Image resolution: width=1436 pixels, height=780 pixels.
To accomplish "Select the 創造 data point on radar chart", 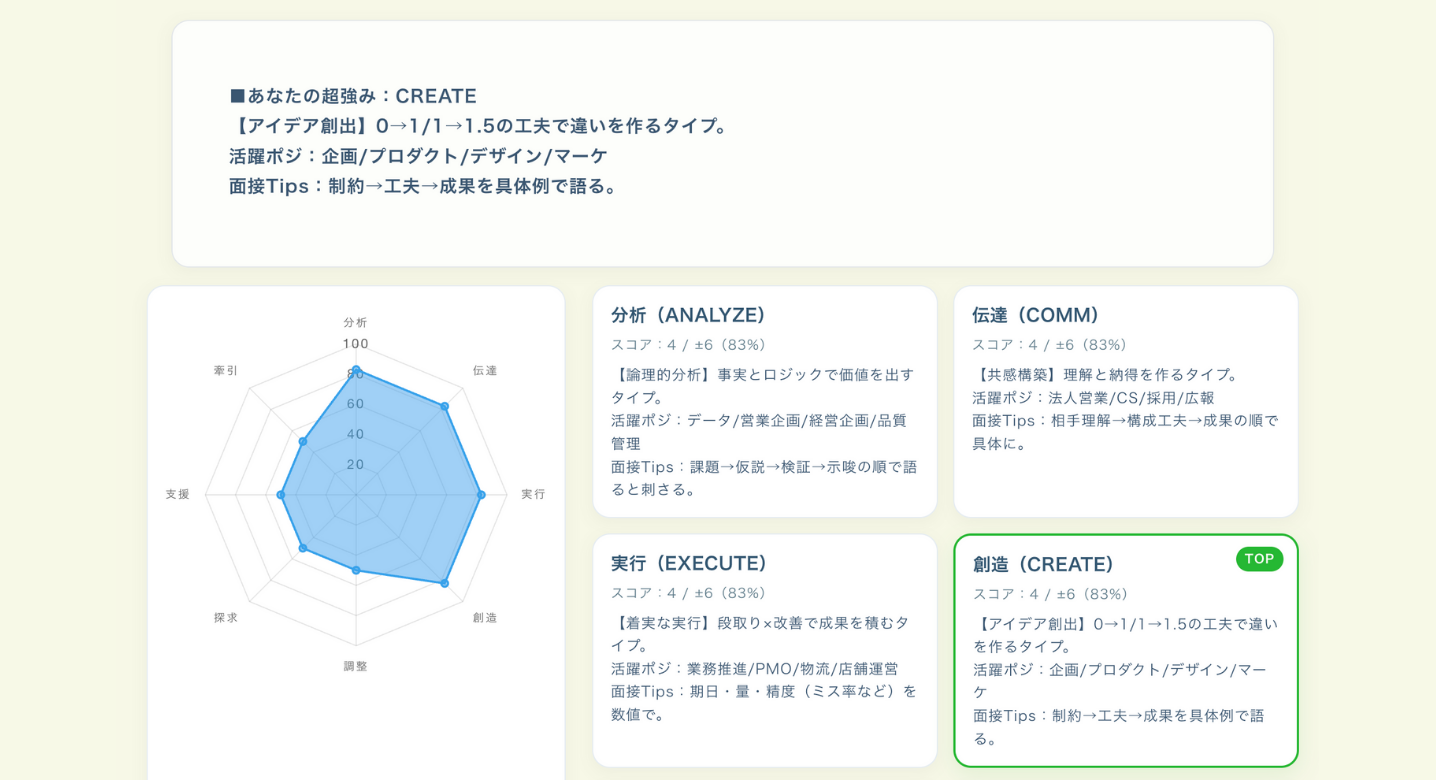I will coord(445,583).
